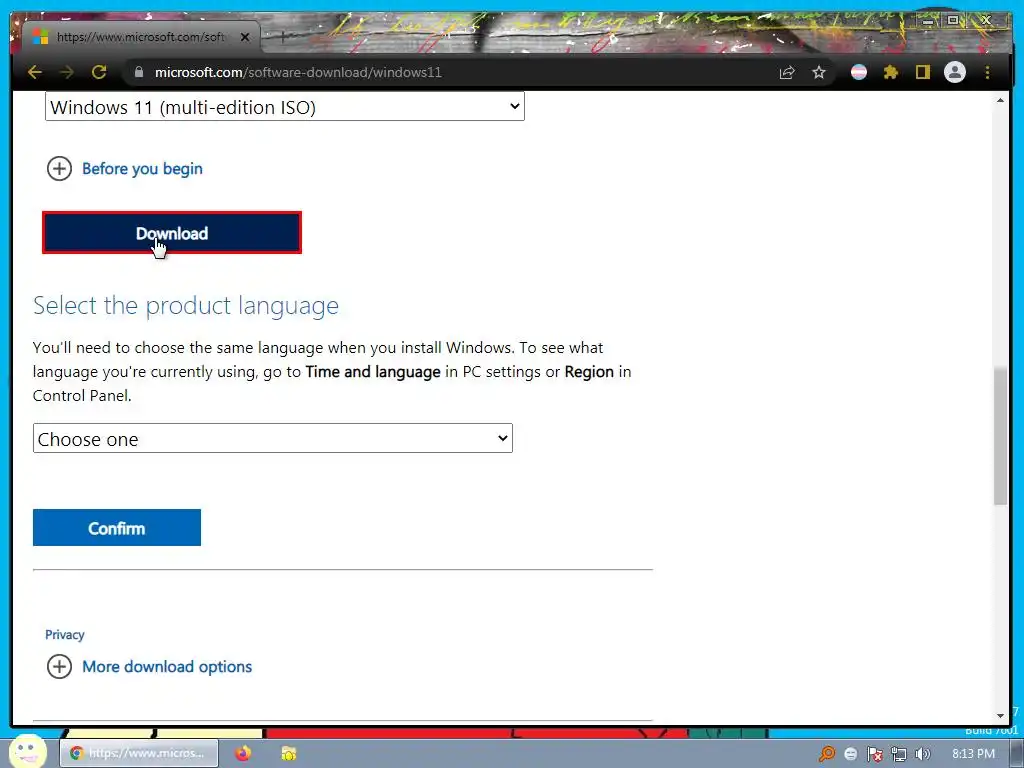
Task: Click the 8:13 PM clock
Action: coord(973,754)
